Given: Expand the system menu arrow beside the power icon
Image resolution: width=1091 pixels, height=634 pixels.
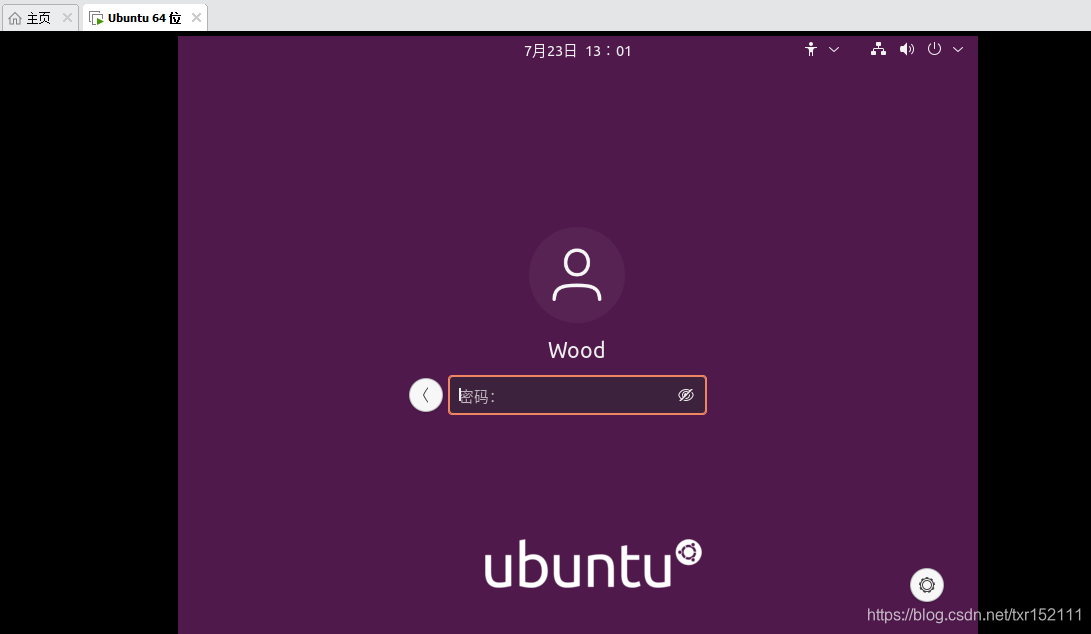Looking at the screenshot, I should click(958, 49).
